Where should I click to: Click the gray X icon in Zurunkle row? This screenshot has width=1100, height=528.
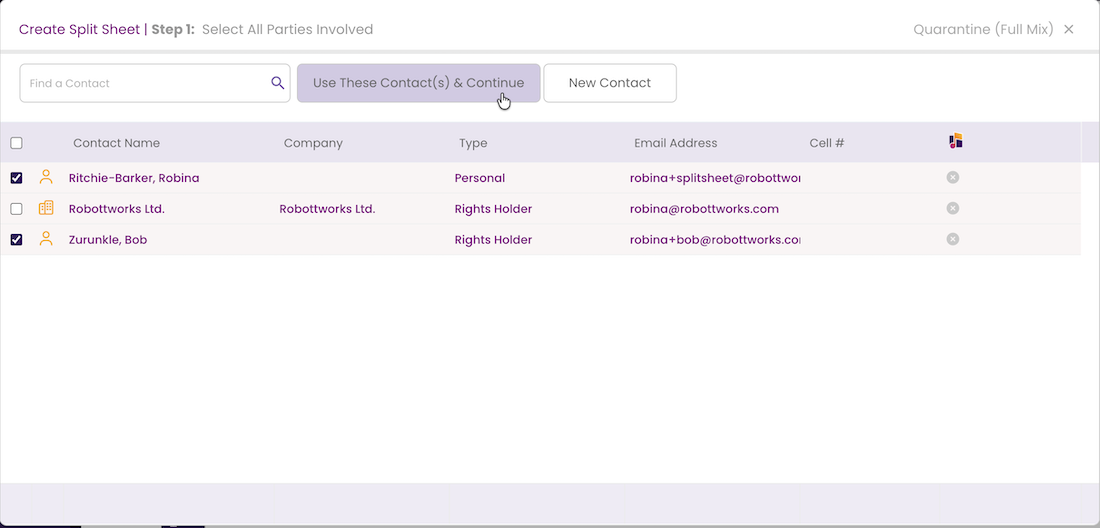pos(953,239)
